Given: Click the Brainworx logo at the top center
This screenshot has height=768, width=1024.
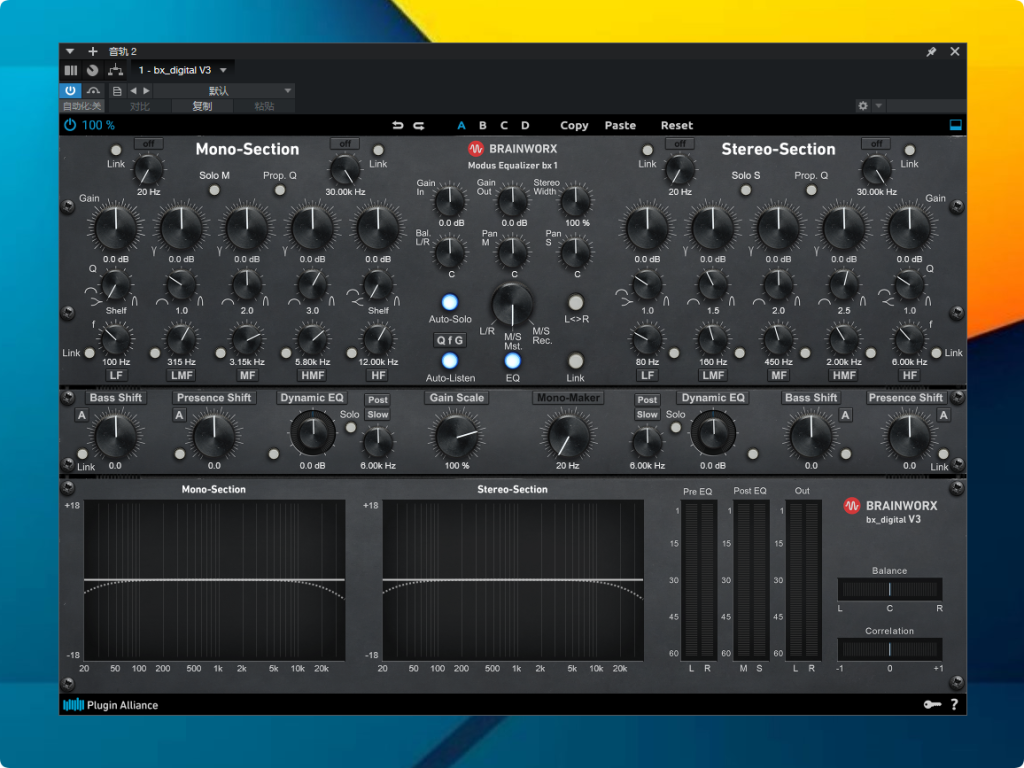Looking at the screenshot, I should [x=513, y=149].
